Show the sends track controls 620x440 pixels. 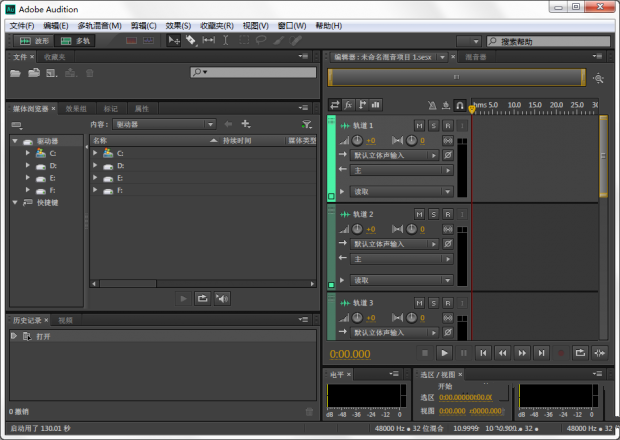pos(362,105)
